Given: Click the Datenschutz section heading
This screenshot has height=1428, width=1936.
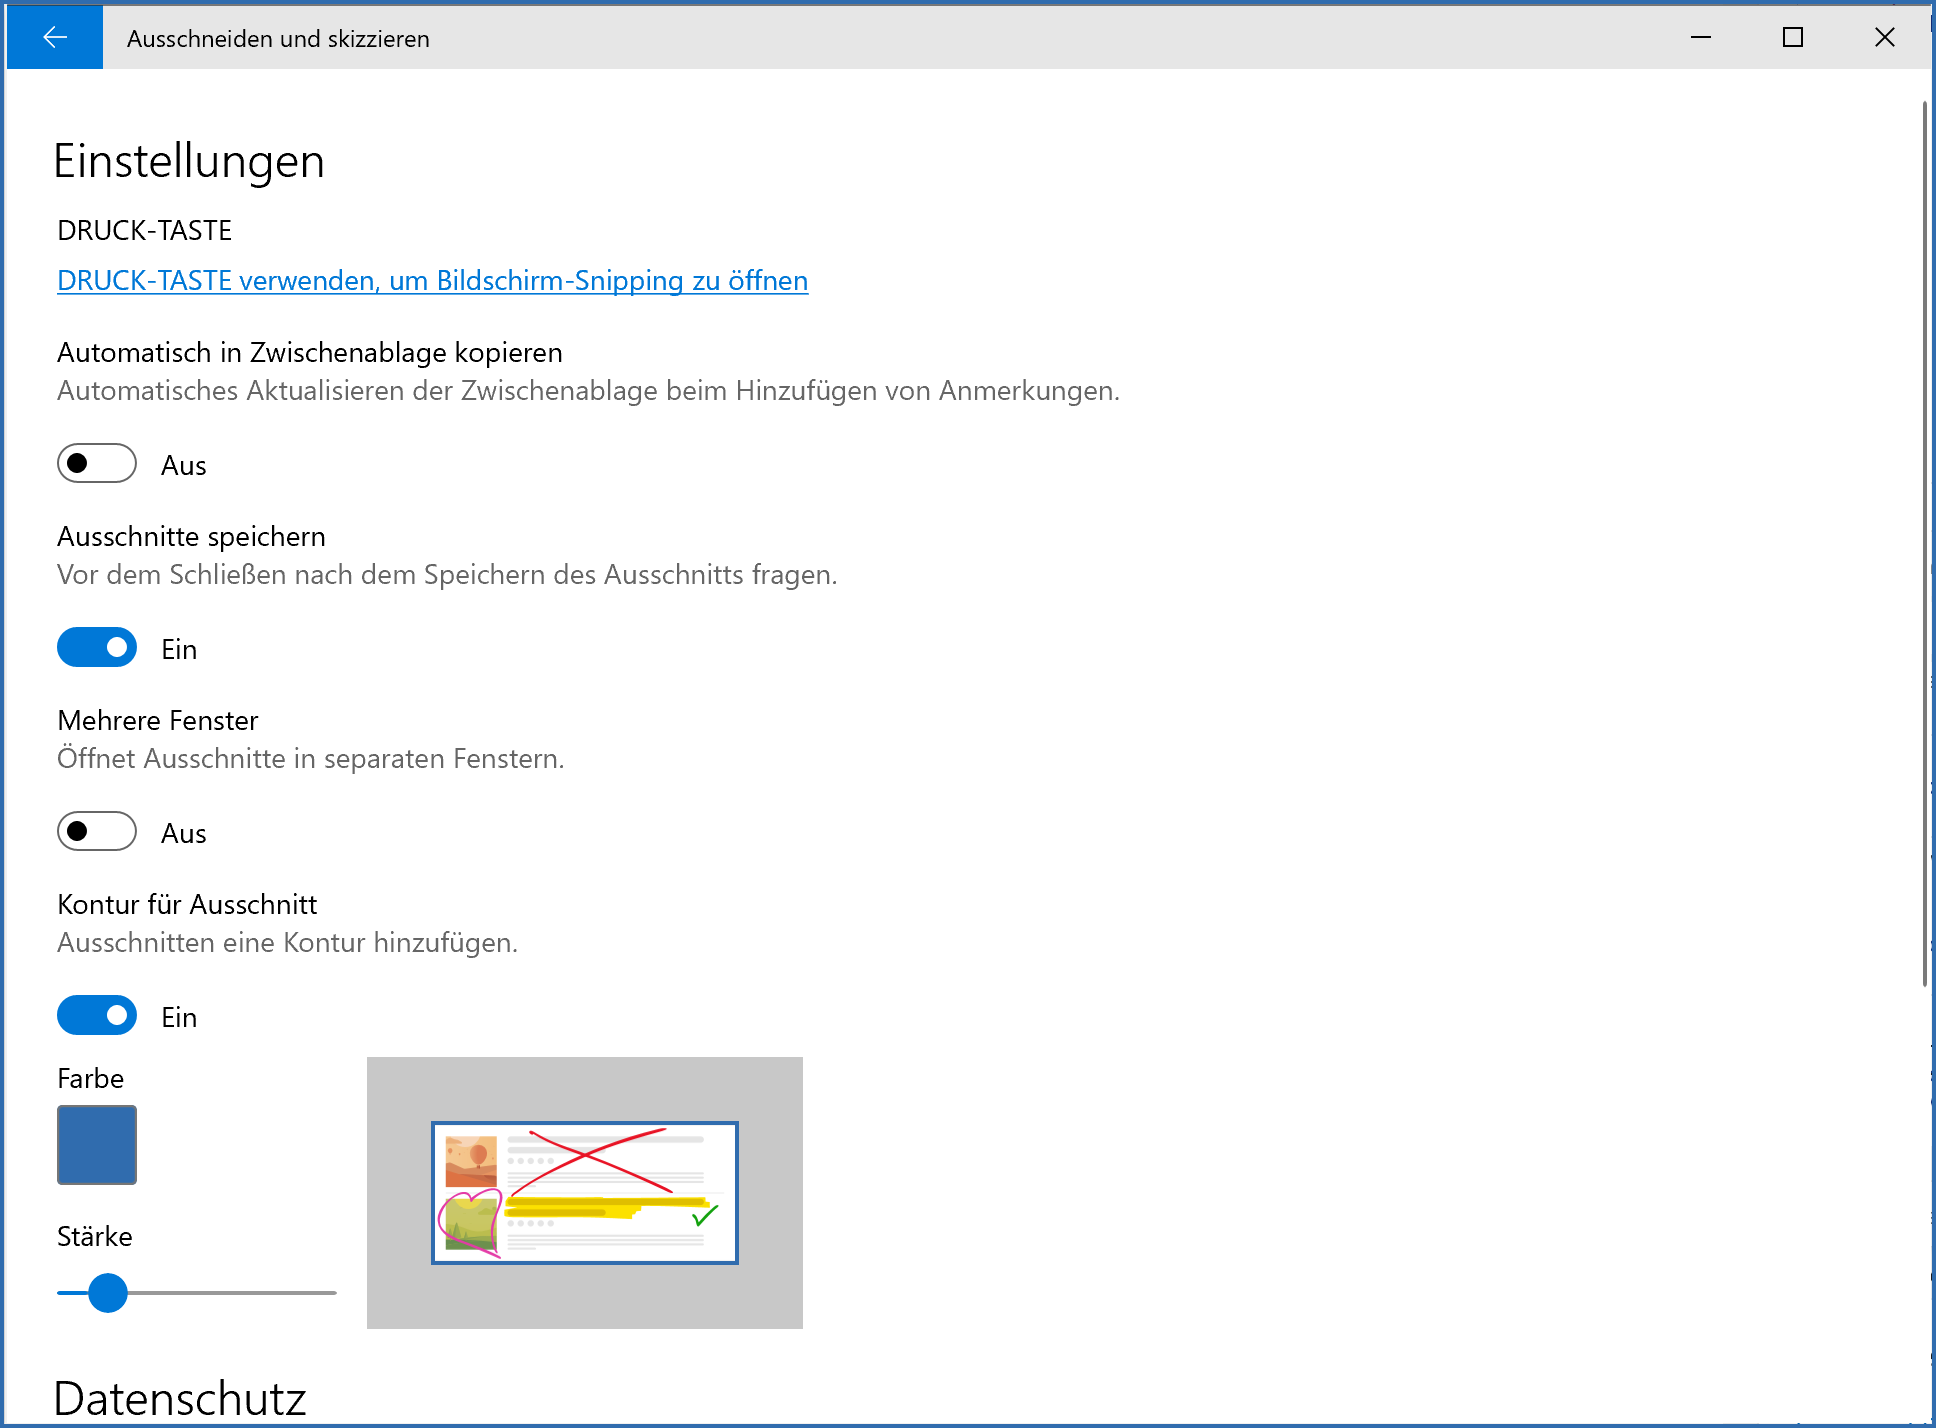Looking at the screenshot, I should [180, 1398].
